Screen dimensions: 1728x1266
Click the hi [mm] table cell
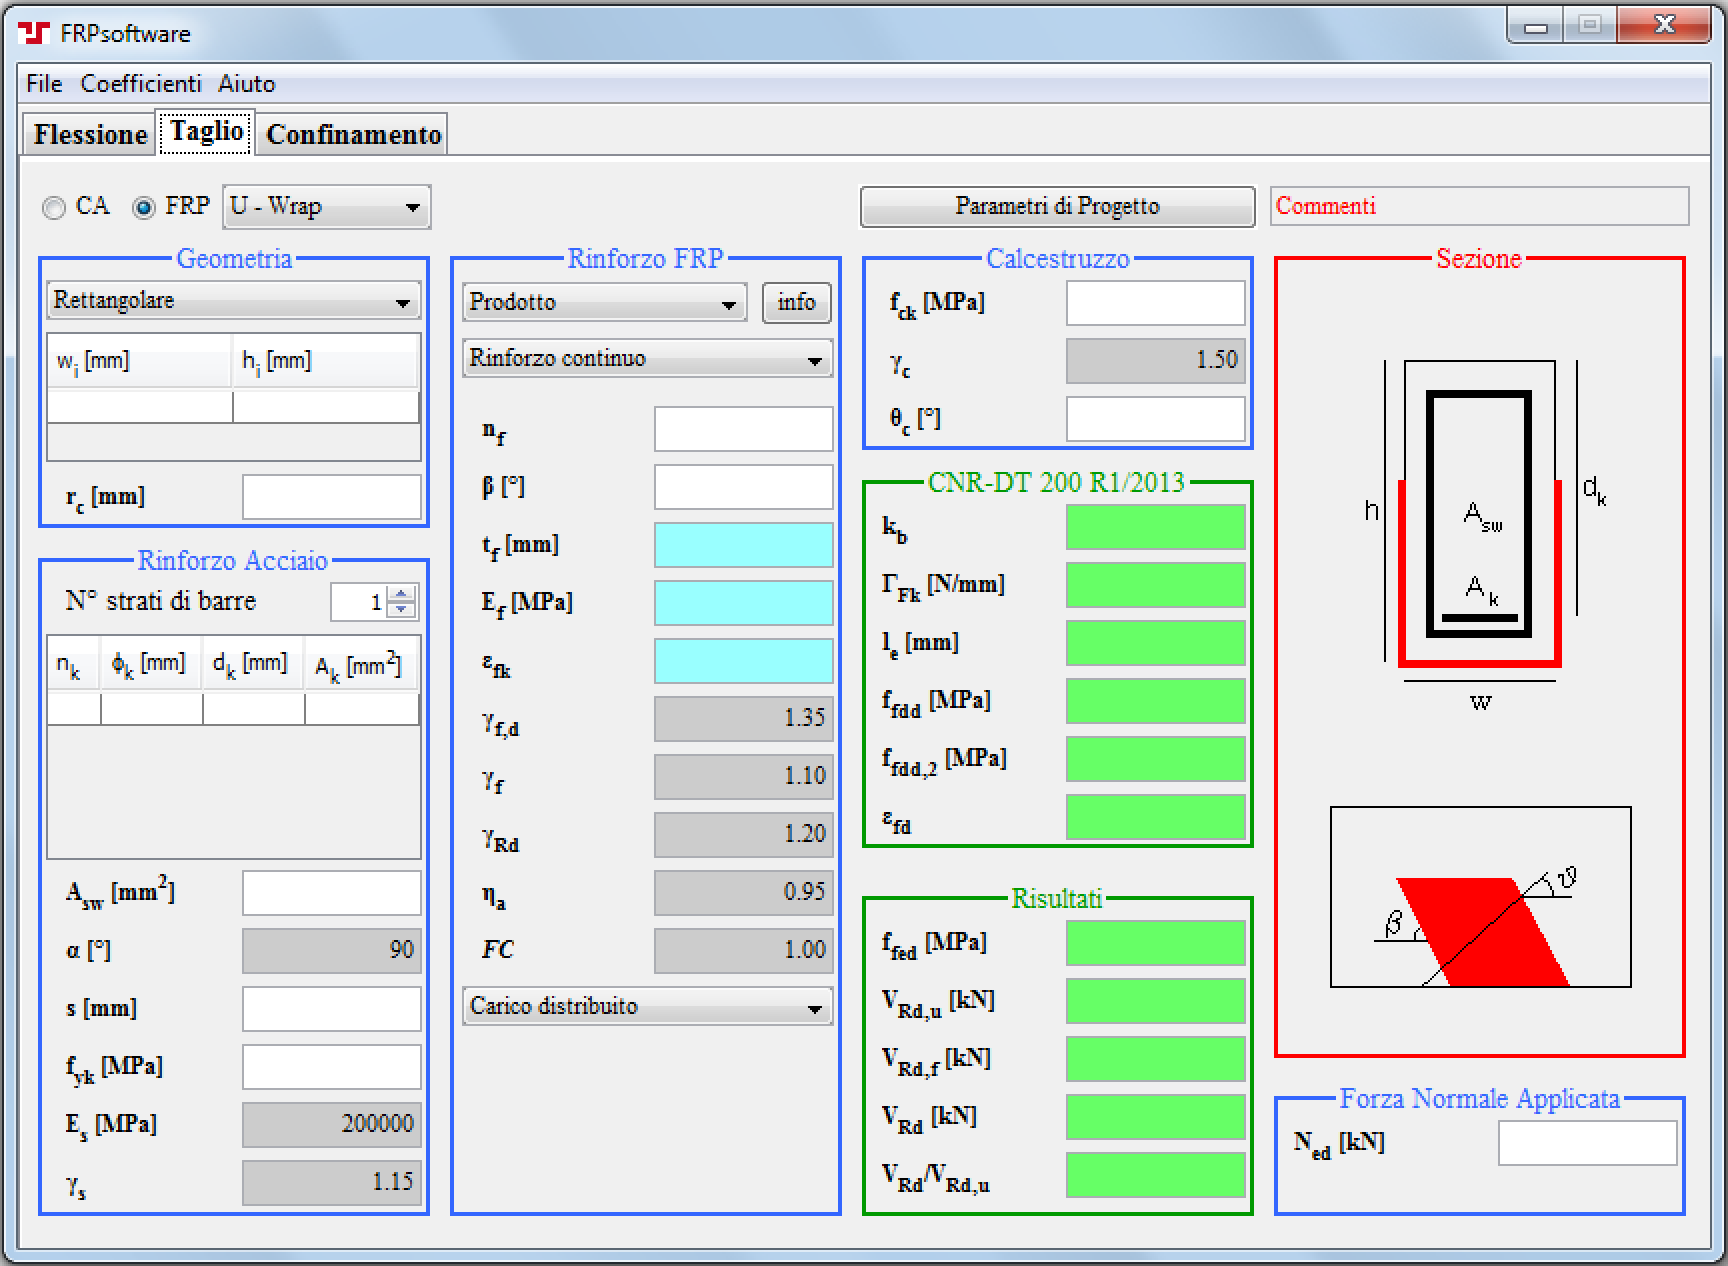(x=326, y=407)
